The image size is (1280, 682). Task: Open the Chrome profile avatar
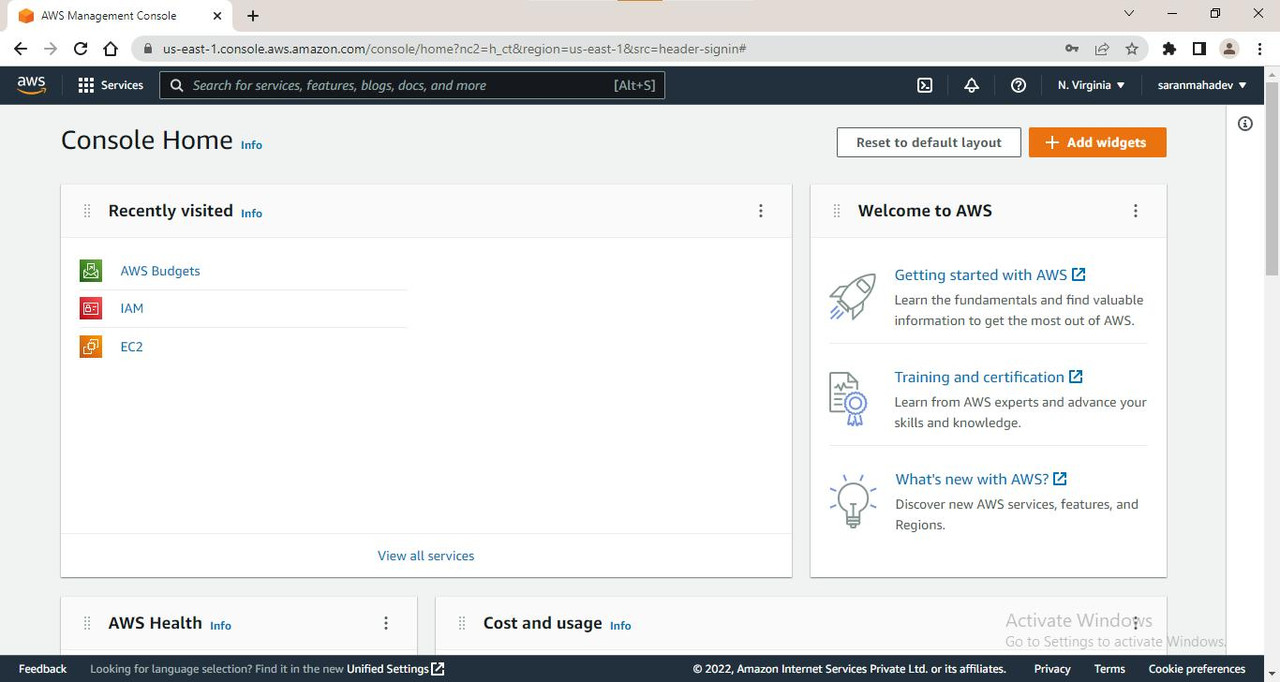pyautogui.click(x=1230, y=48)
